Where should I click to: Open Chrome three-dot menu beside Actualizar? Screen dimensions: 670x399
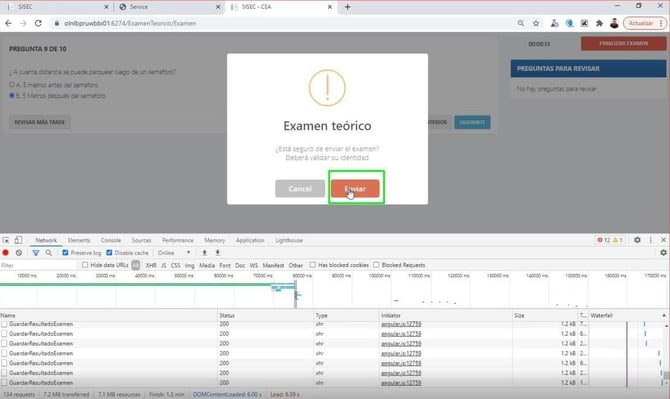click(x=661, y=23)
